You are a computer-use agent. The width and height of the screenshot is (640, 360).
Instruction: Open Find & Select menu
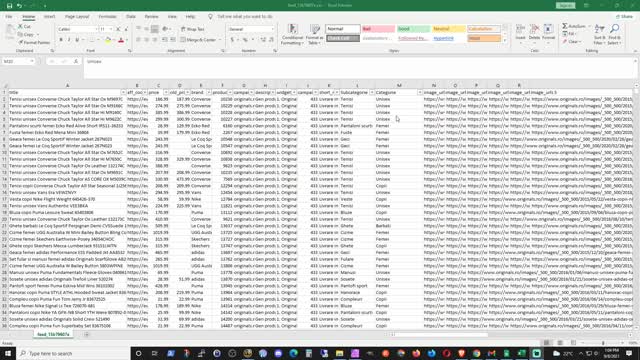coord(614,34)
